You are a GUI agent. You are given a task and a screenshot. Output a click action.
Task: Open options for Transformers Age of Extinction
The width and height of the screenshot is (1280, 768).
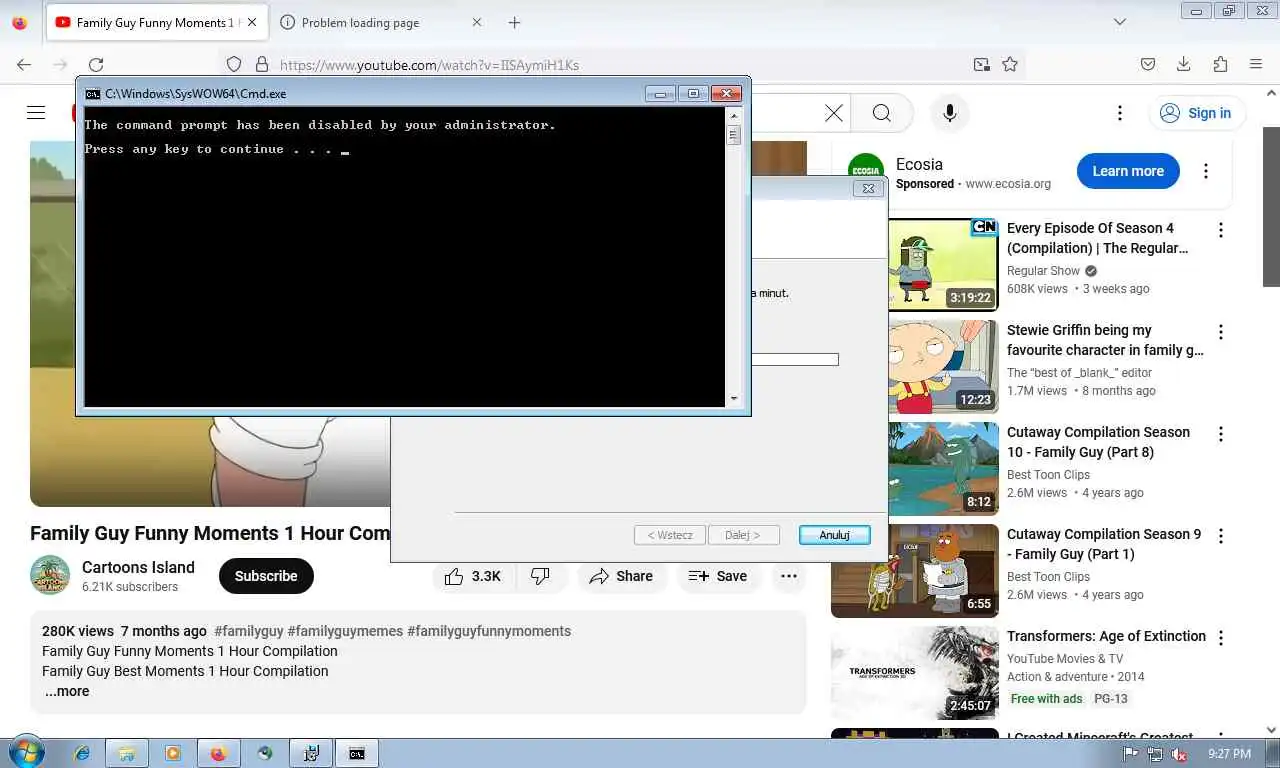coord(1220,638)
